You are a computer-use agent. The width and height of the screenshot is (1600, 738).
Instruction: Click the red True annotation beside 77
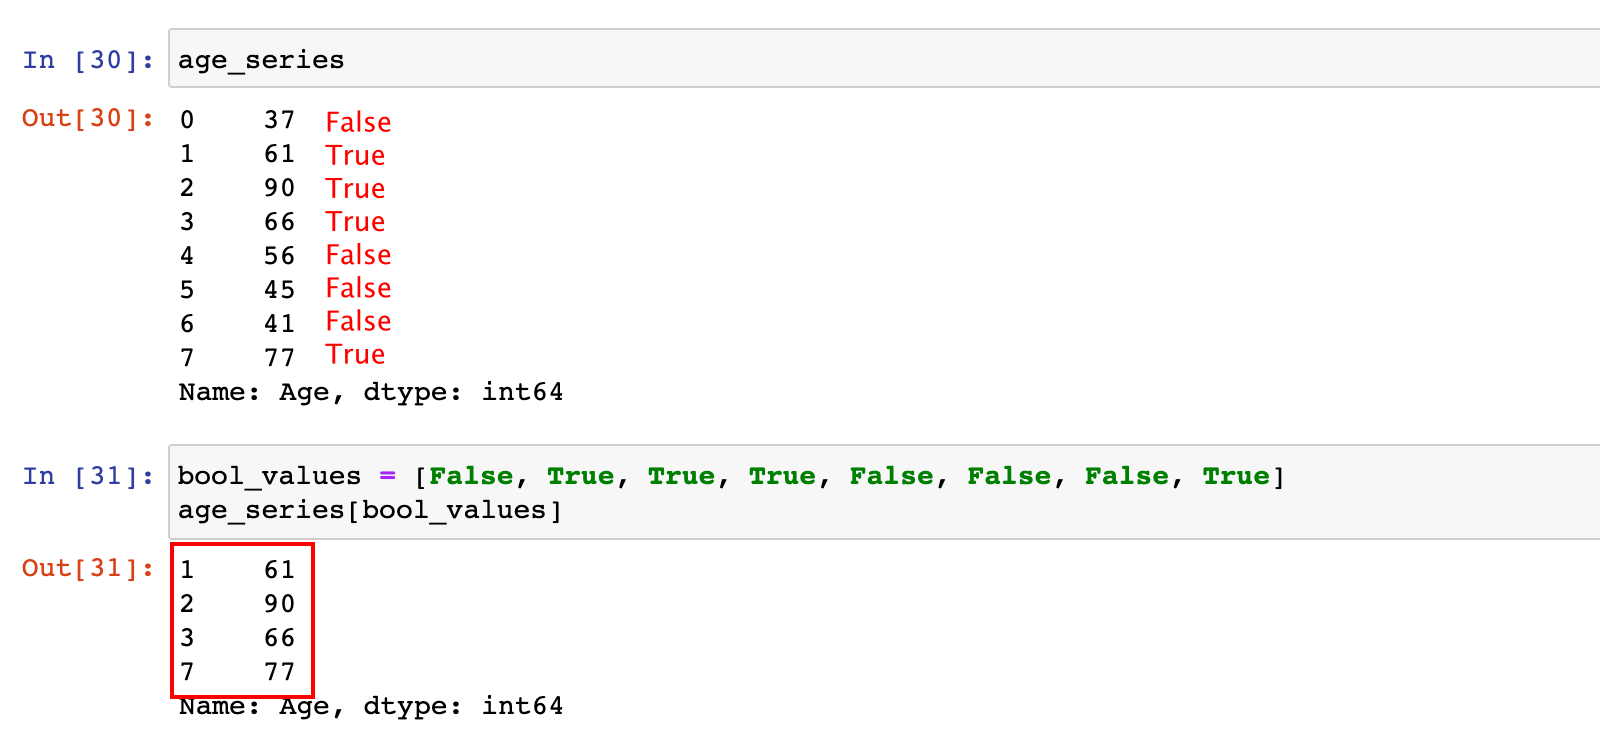click(x=355, y=354)
